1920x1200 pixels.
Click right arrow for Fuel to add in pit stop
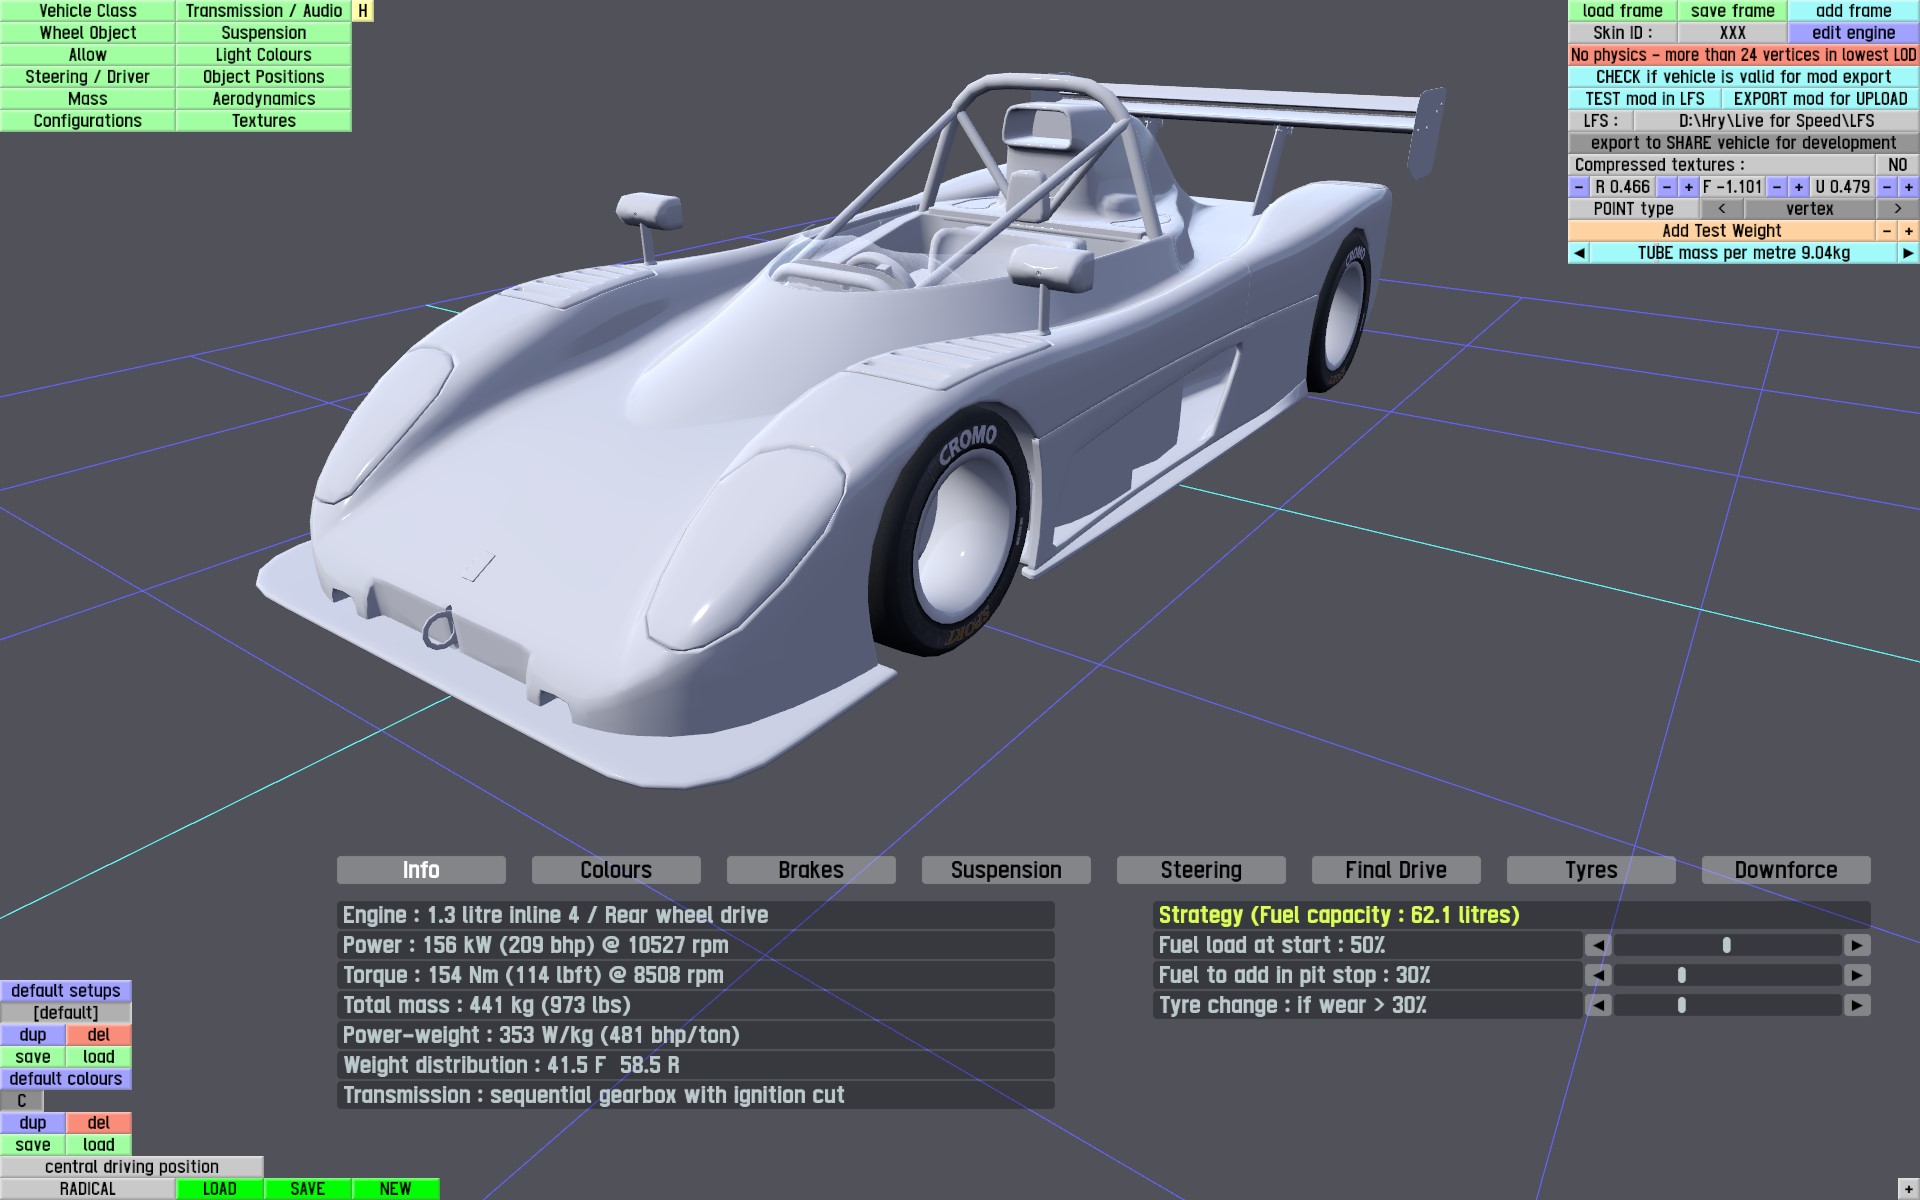(x=1857, y=975)
